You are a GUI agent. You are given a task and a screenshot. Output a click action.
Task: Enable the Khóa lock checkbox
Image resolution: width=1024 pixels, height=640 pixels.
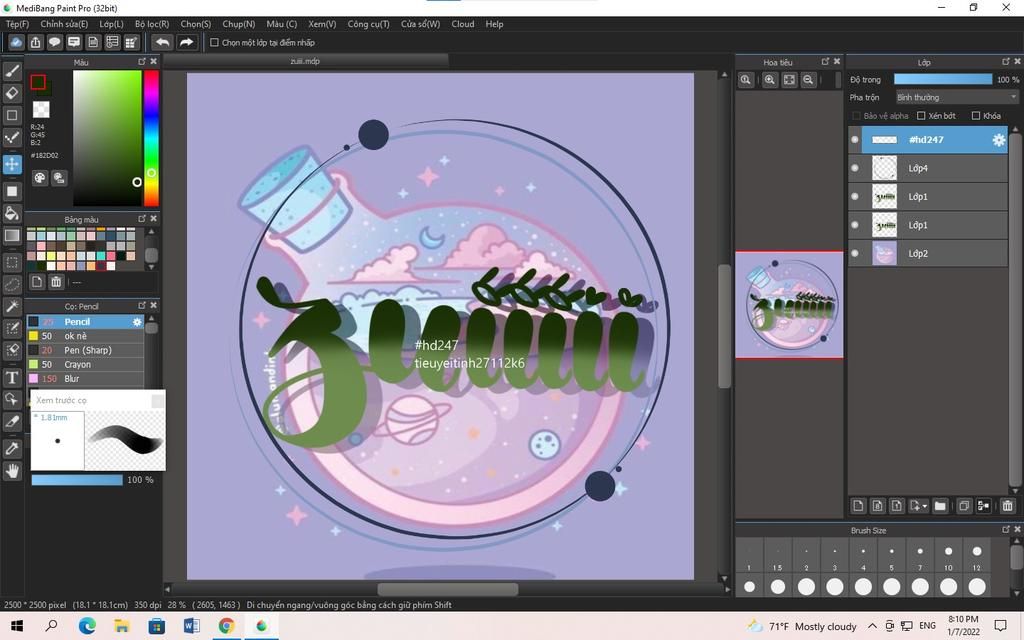[976, 116]
